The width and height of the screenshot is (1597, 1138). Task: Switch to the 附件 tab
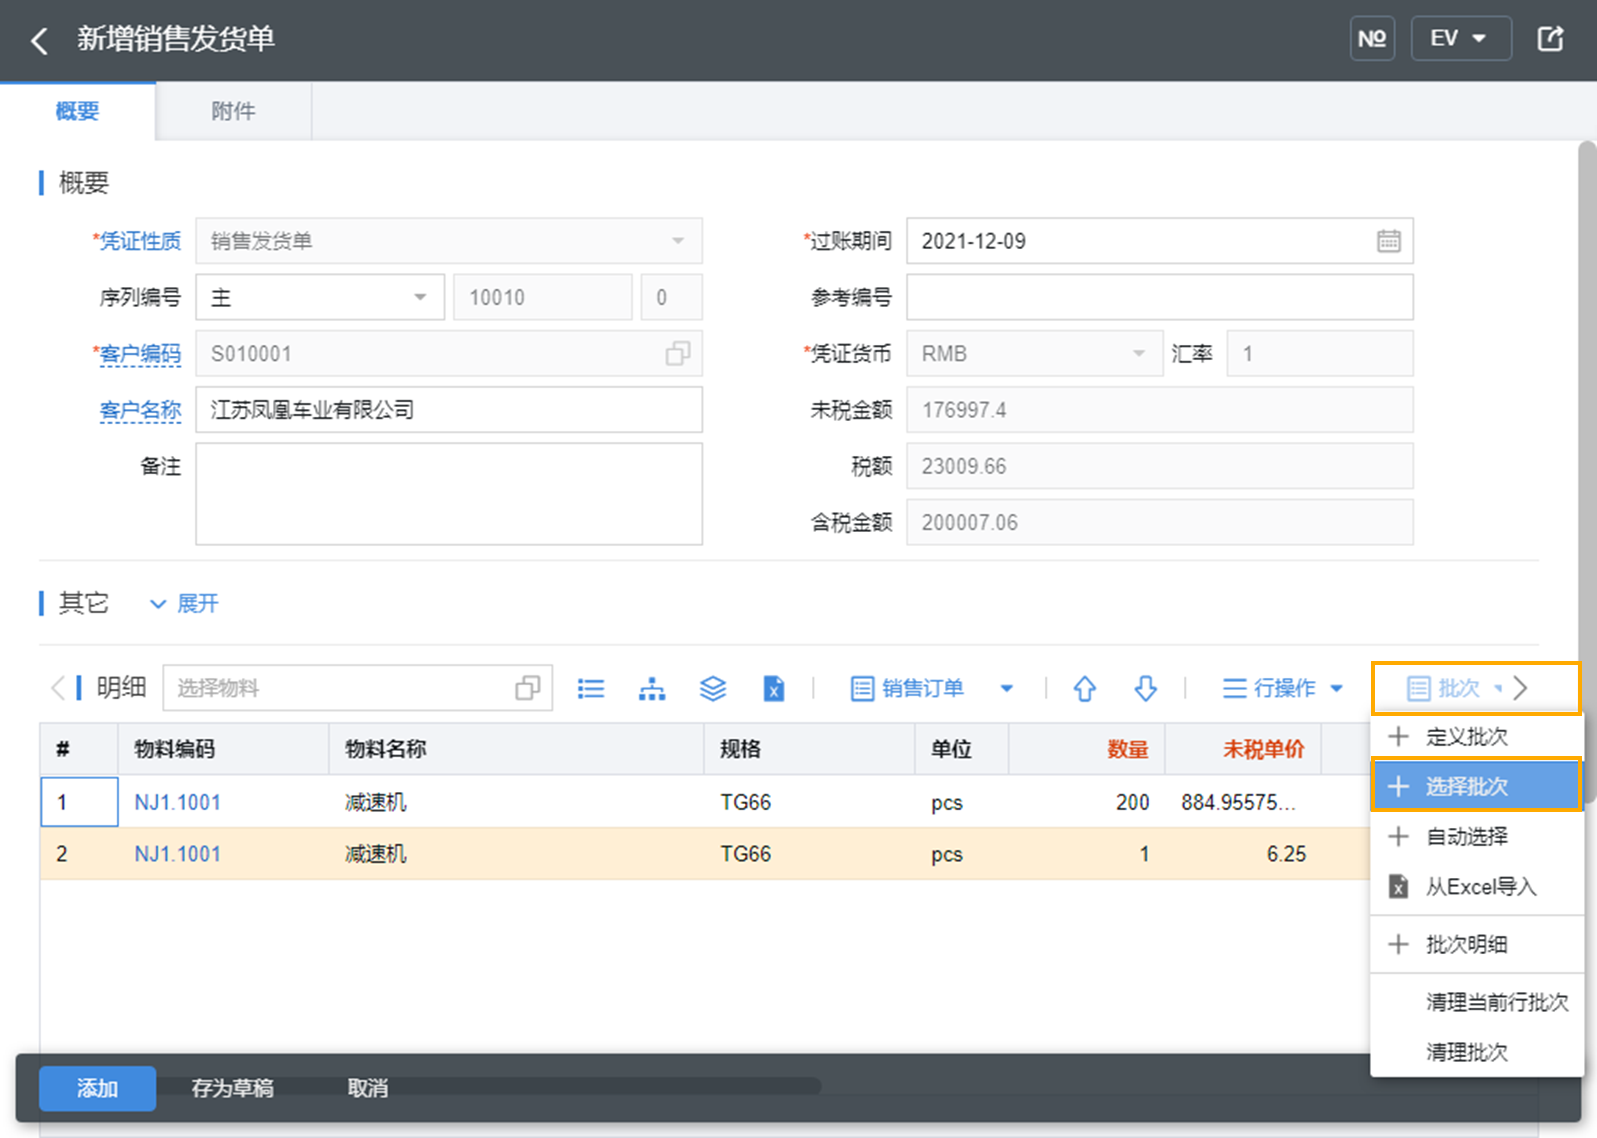pyautogui.click(x=233, y=111)
